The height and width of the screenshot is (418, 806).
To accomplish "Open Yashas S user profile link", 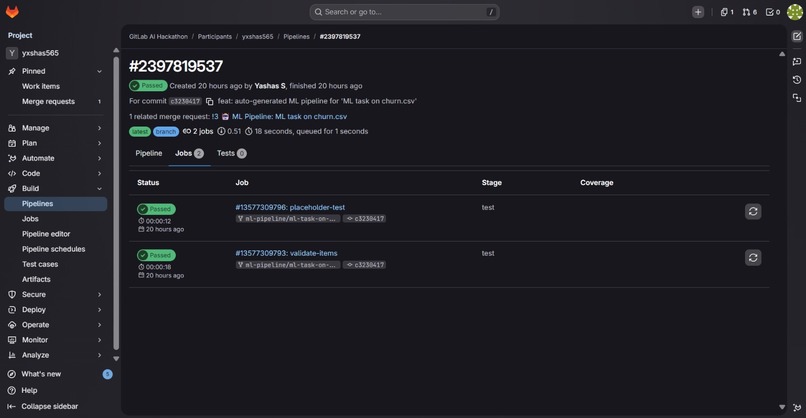I will [x=270, y=86].
